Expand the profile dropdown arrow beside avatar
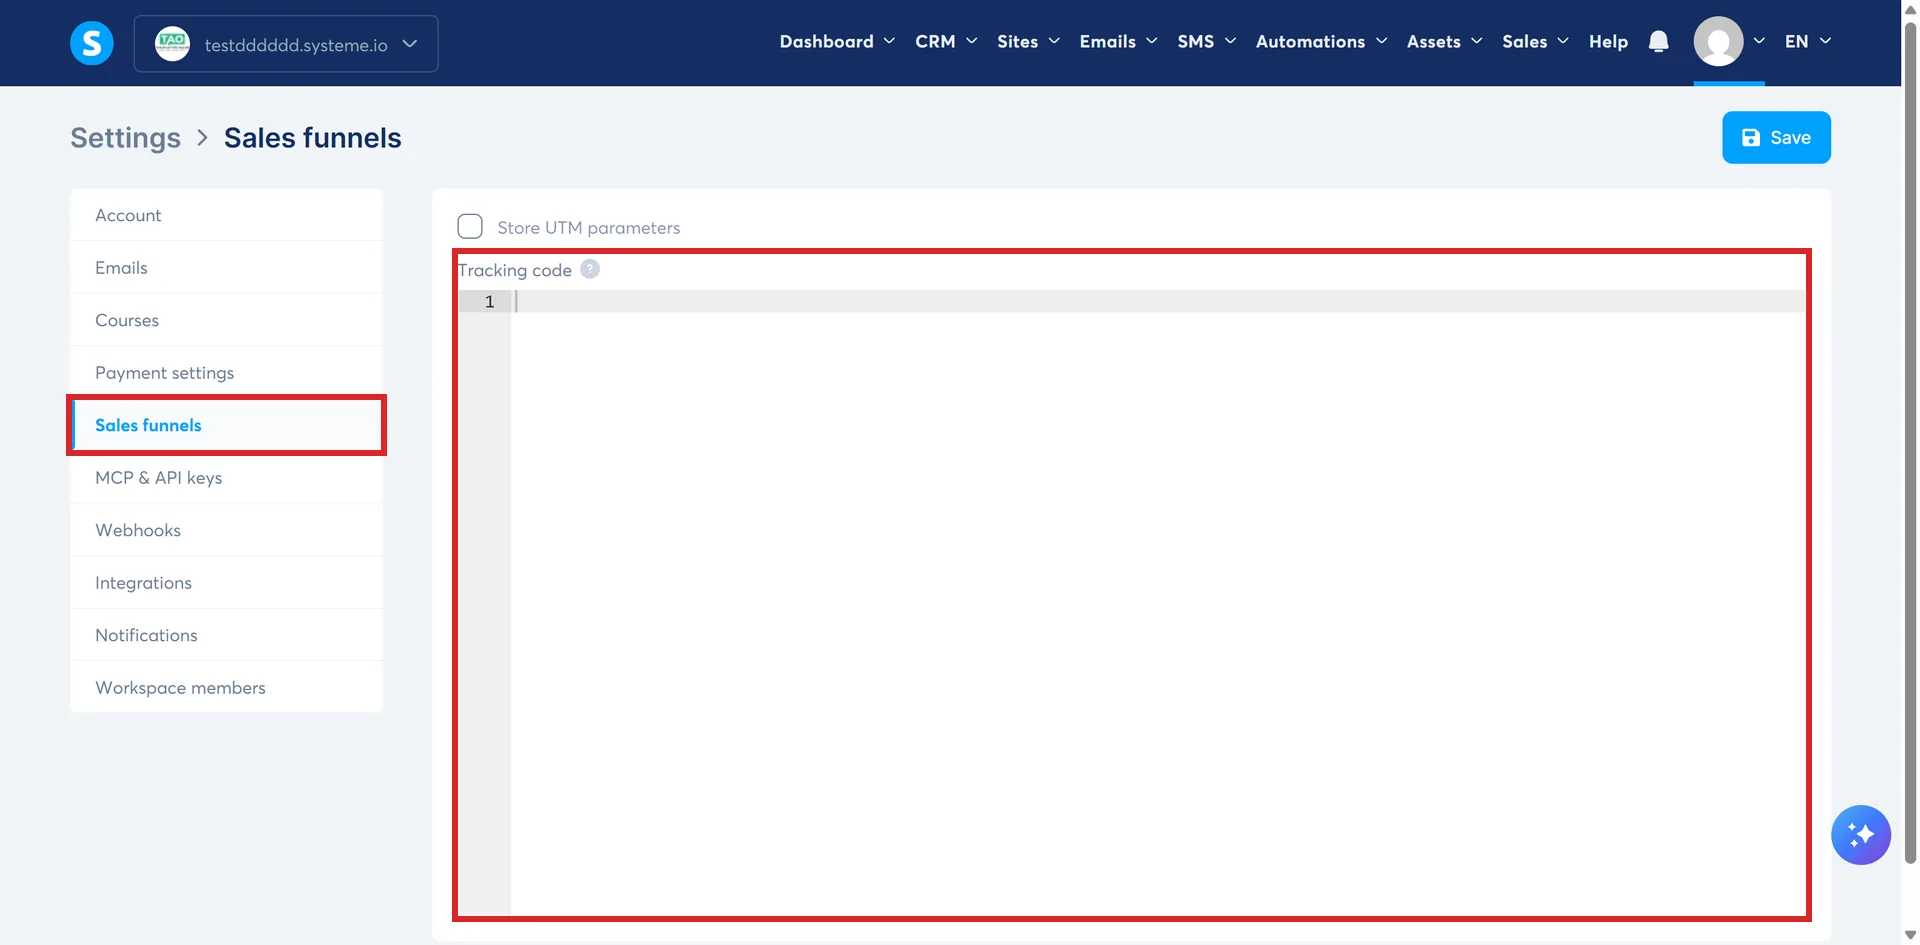1920x945 pixels. pos(1759,41)
